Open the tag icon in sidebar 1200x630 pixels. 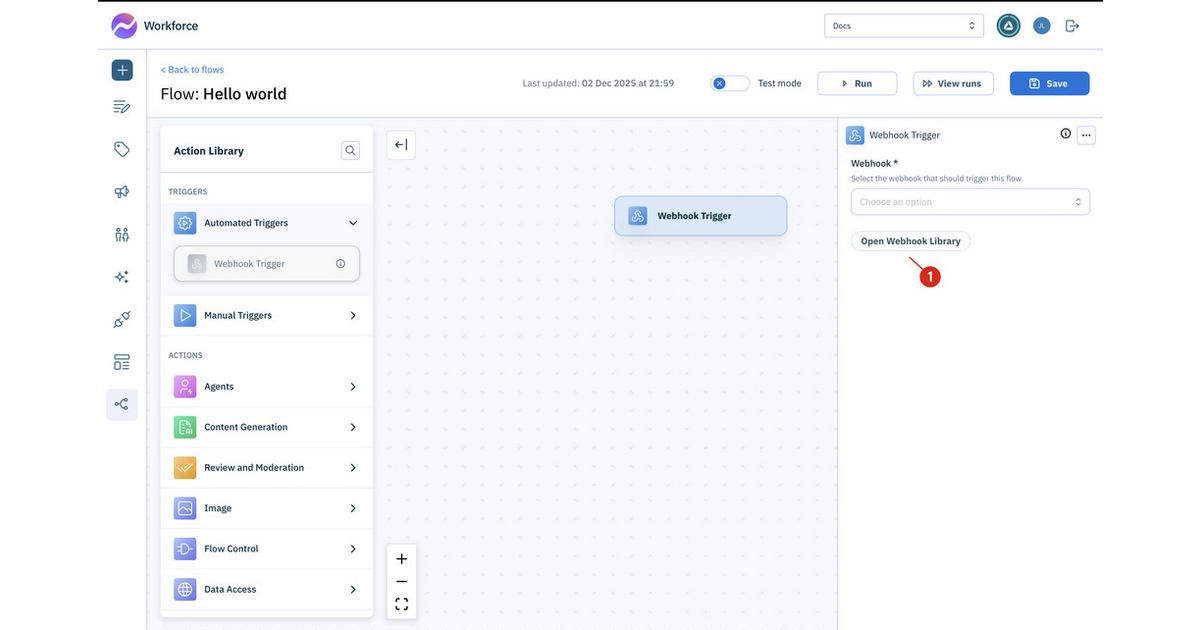pyautogui.click(x=122, y=149)
